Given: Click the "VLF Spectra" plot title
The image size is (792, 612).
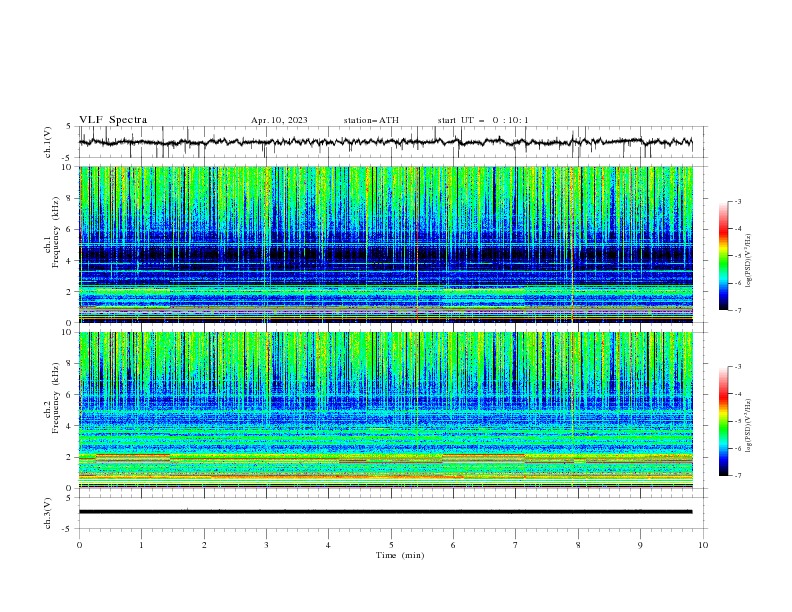Looking at the screenshot, I should coord(113,120).
